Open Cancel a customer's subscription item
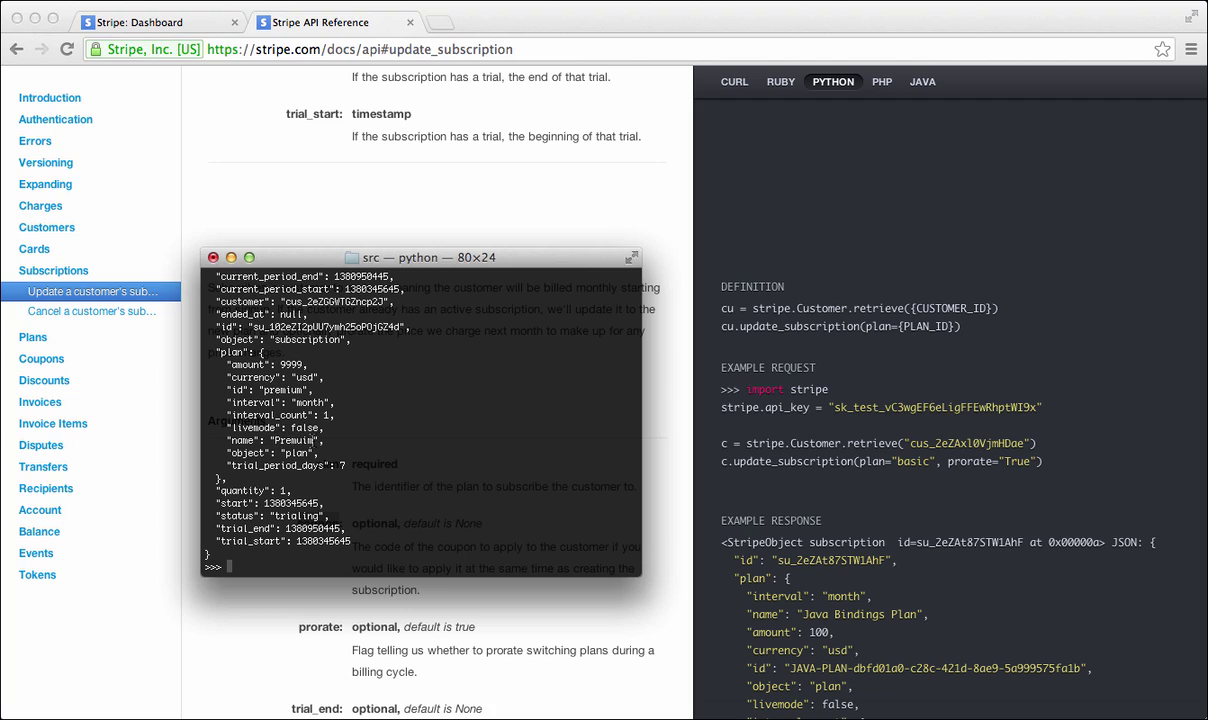Screen dimensions: 1208x720 click(92, 311)
